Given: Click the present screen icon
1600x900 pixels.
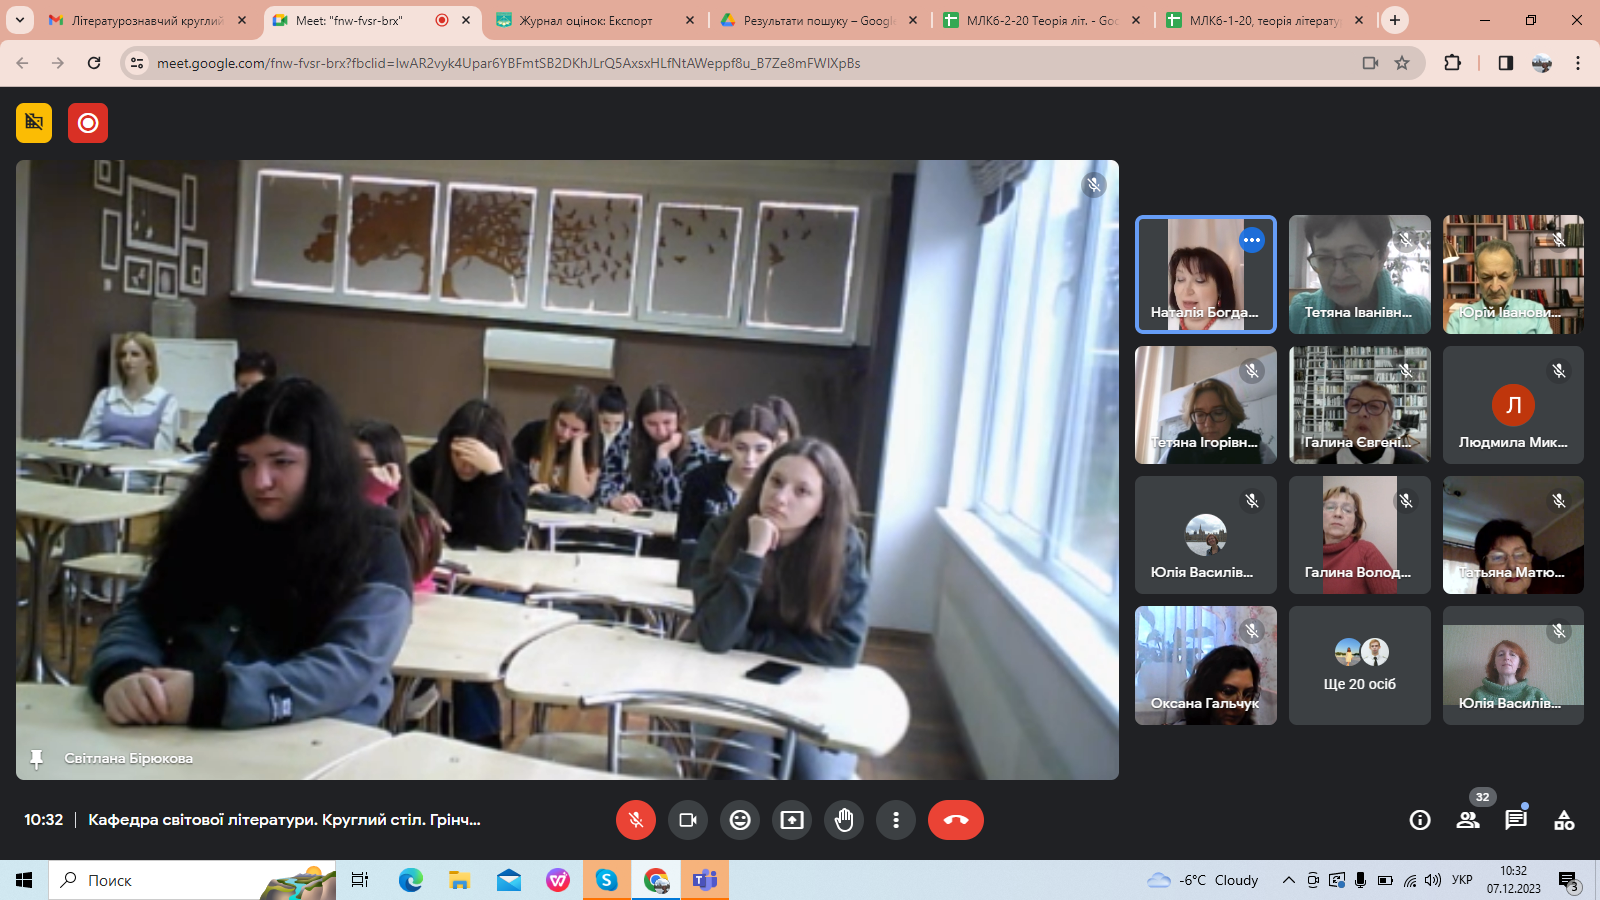Looking at the screenshot, I should pyautogui.click(x=792, y=820).
